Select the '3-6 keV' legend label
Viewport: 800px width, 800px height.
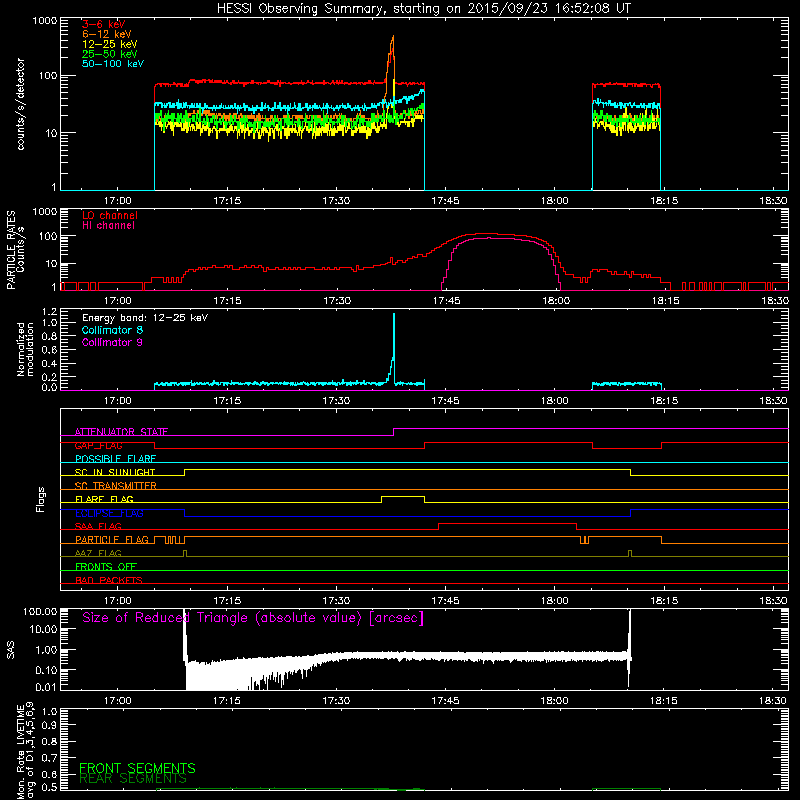click(104, 24)
